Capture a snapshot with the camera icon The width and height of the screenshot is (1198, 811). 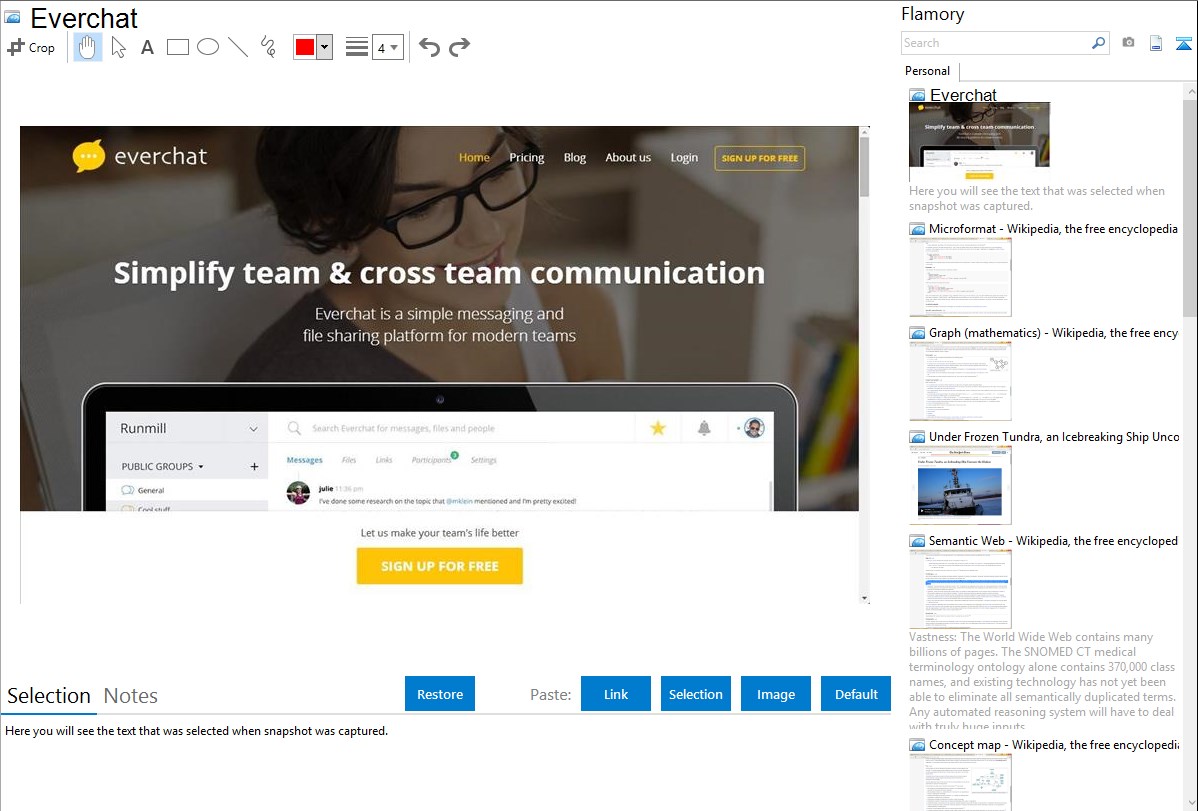coord(1128,43)
